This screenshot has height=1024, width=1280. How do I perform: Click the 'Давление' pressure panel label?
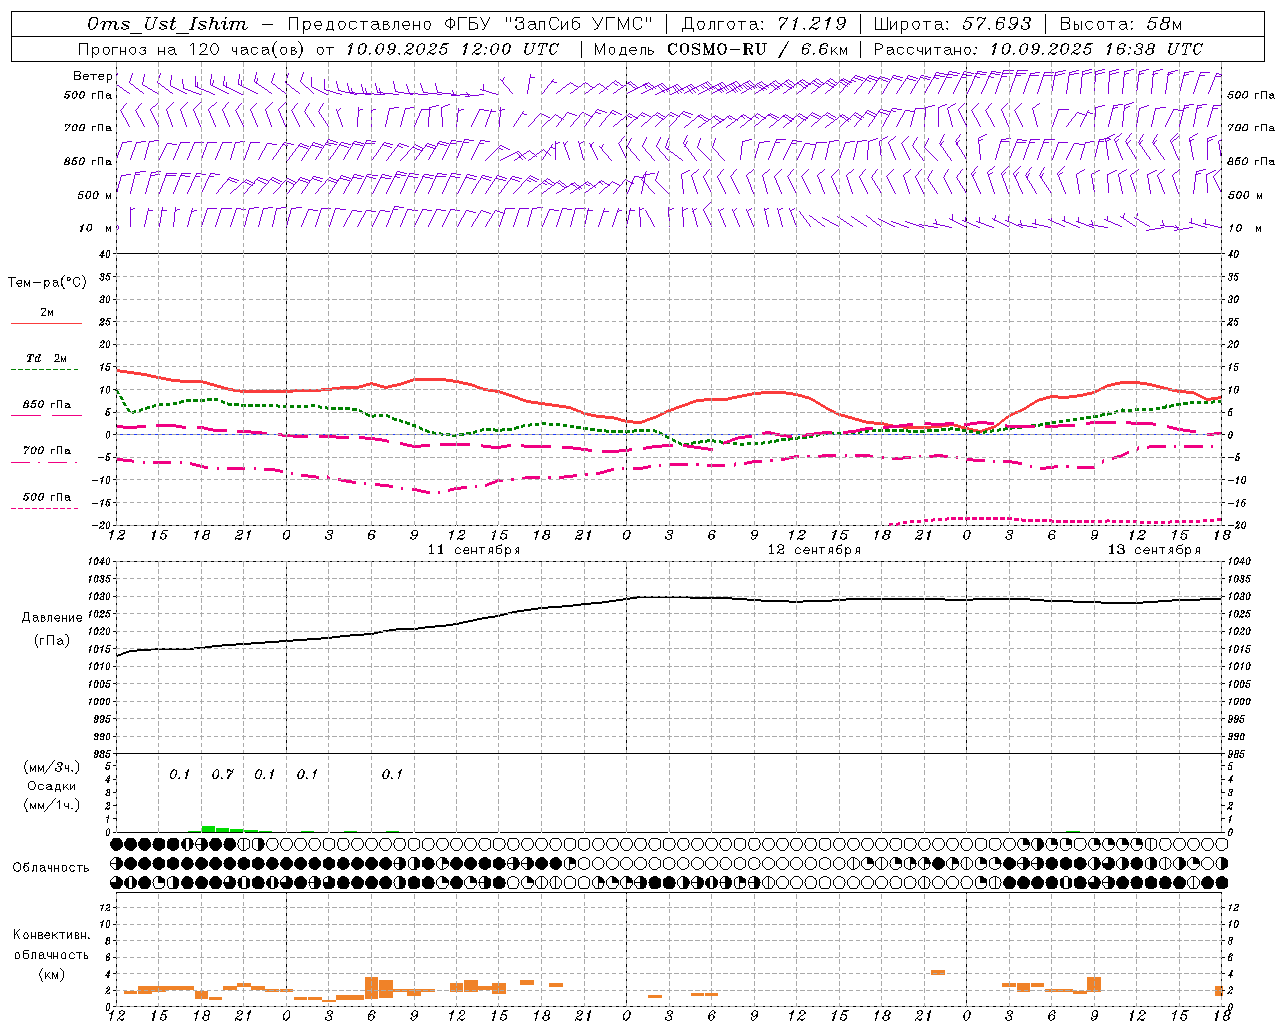coord(52,618)
